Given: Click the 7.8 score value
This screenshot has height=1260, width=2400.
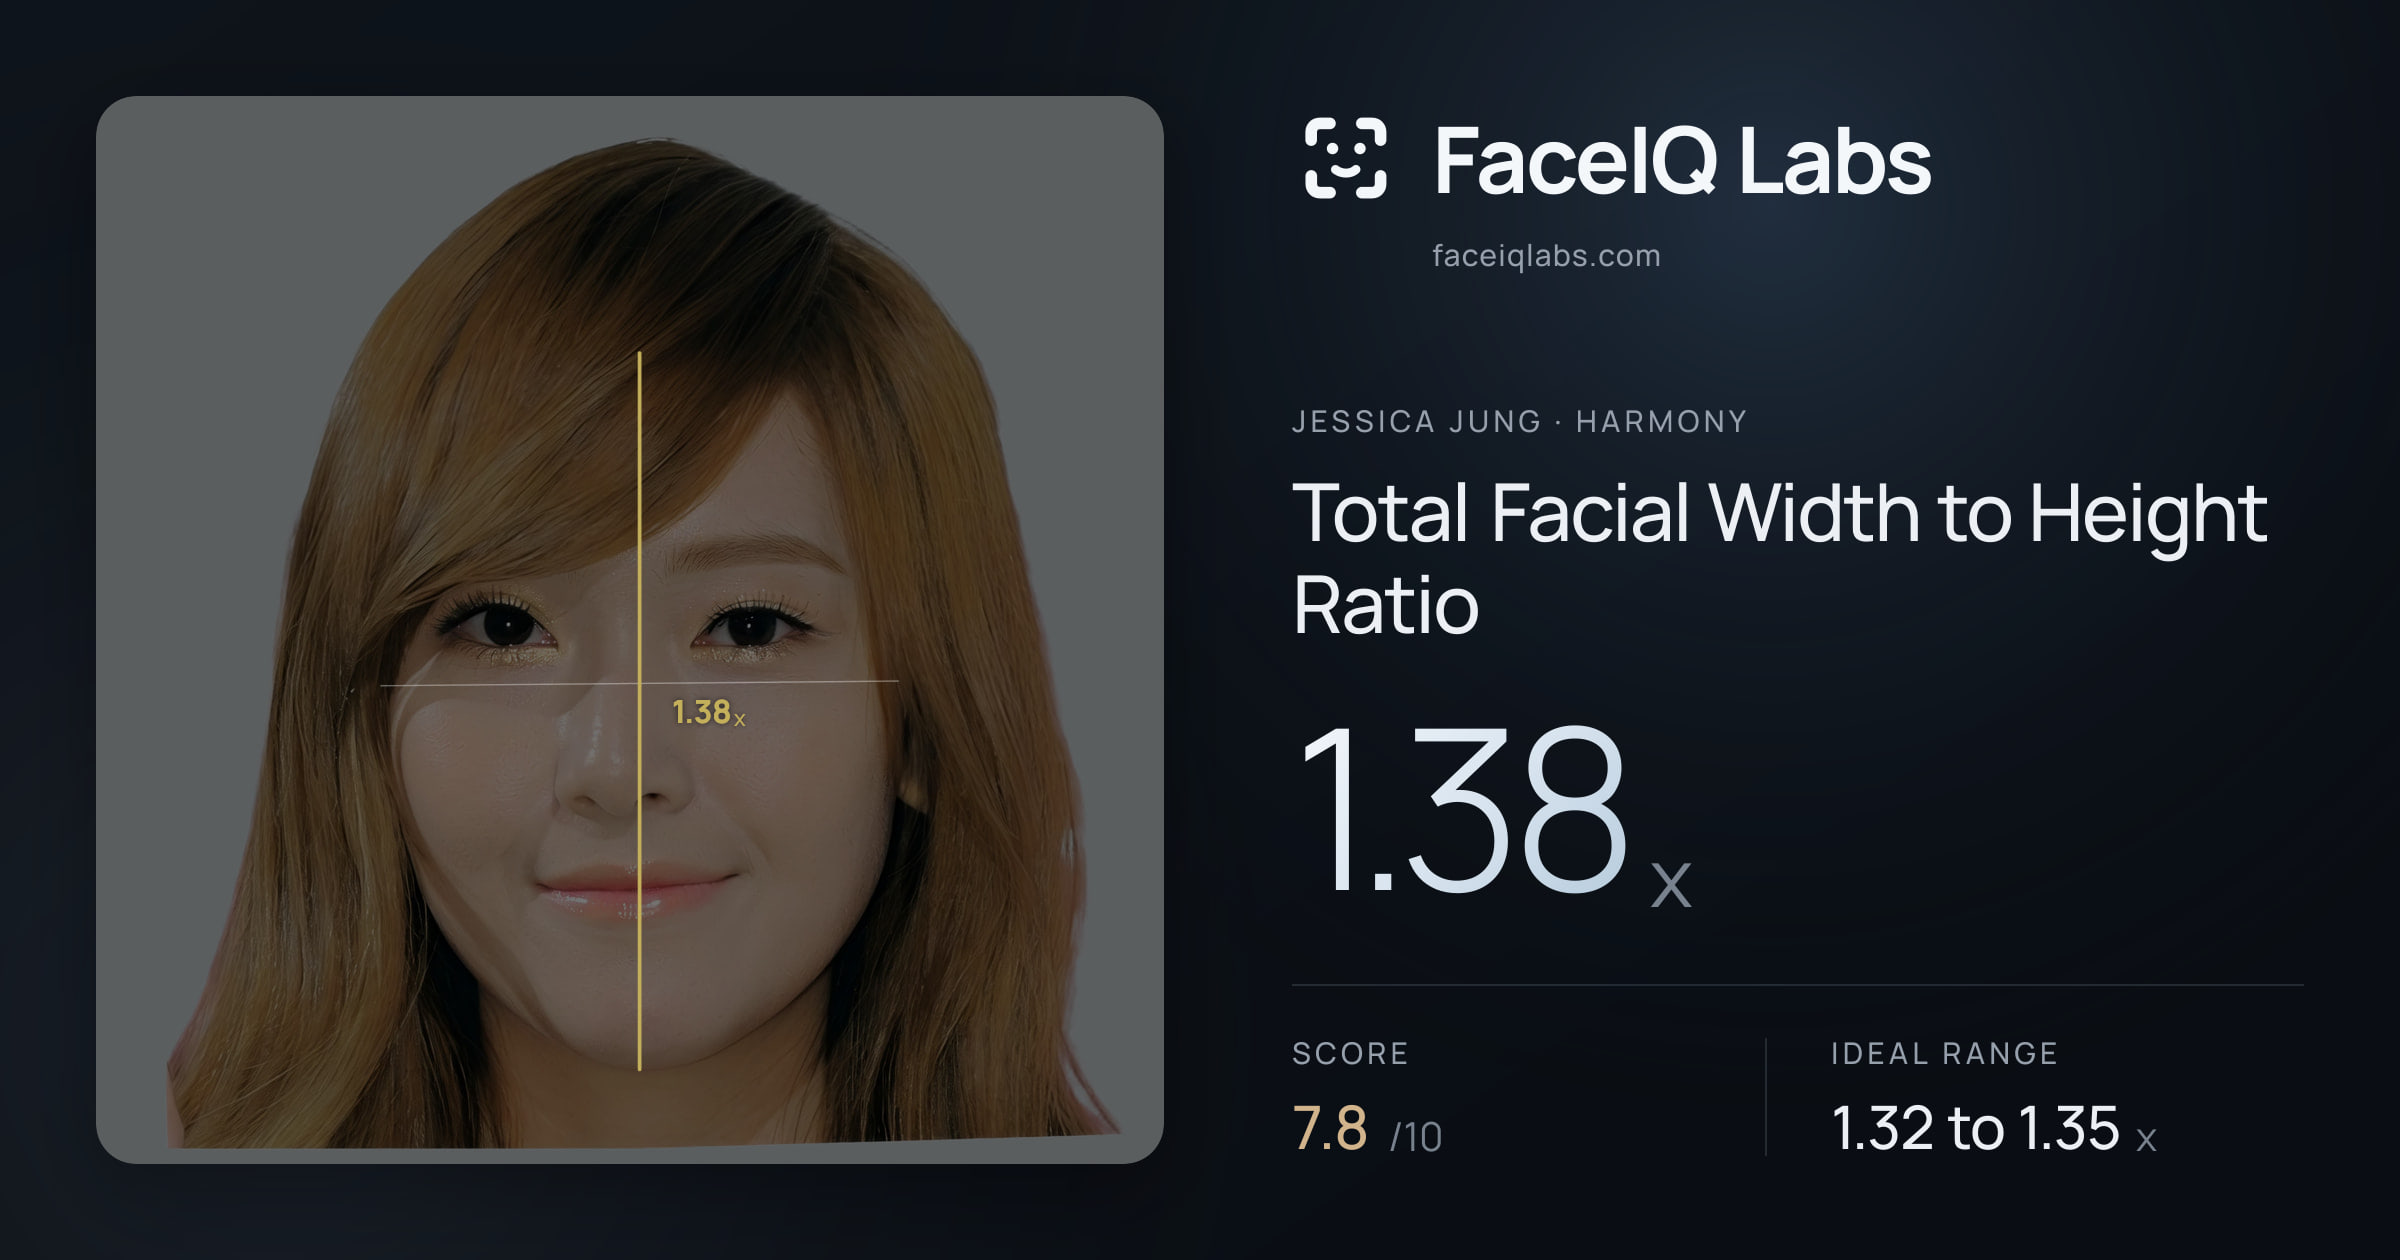Looking at the screenshot, I should [1329, 1129].
